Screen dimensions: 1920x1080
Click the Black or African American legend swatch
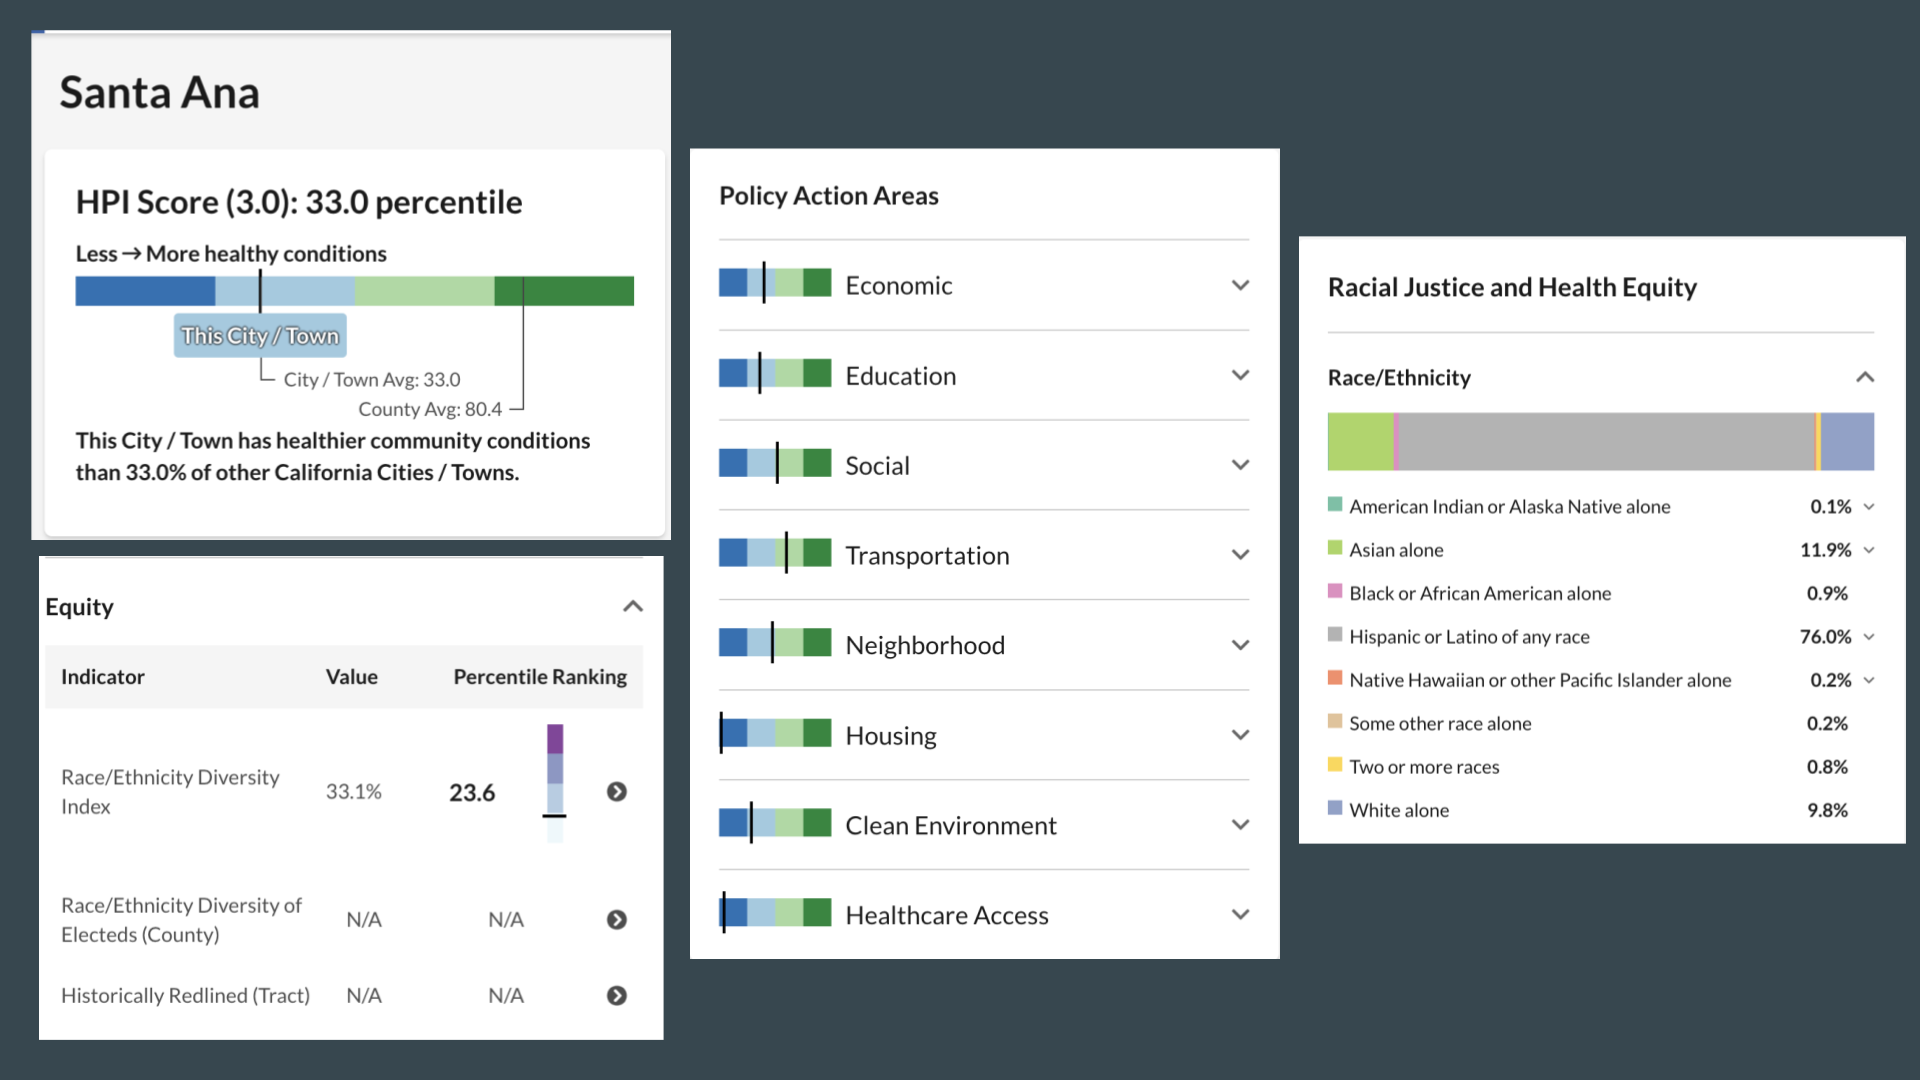(1335, 591)
